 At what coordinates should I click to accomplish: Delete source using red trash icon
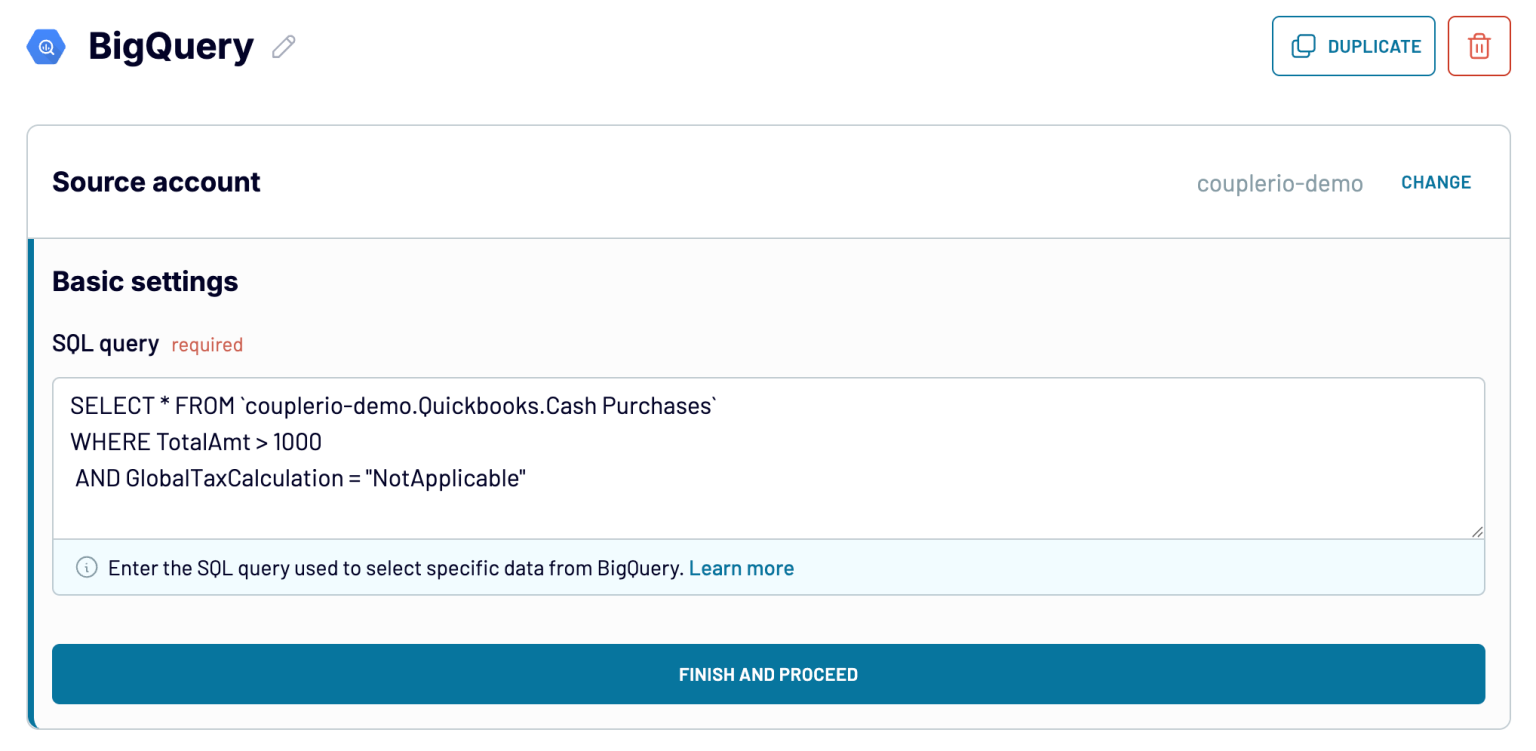[x=1478, y=46]
